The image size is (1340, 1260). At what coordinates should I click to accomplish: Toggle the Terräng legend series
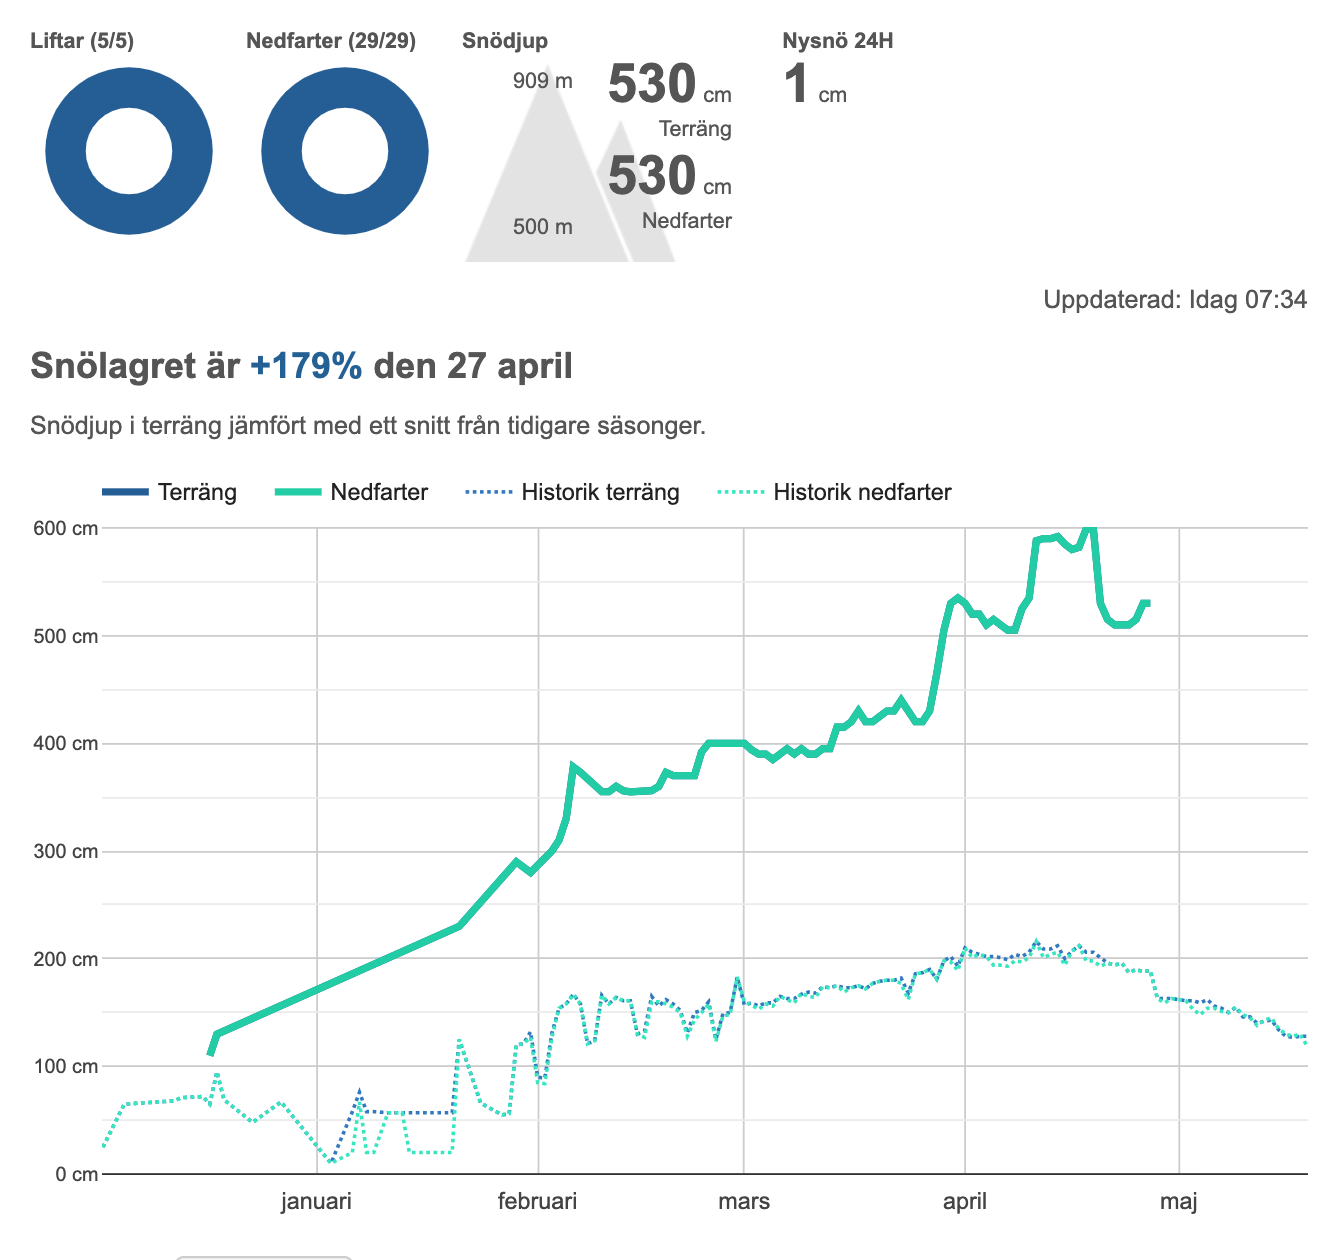pyautogui.click(x=169, y=492)
